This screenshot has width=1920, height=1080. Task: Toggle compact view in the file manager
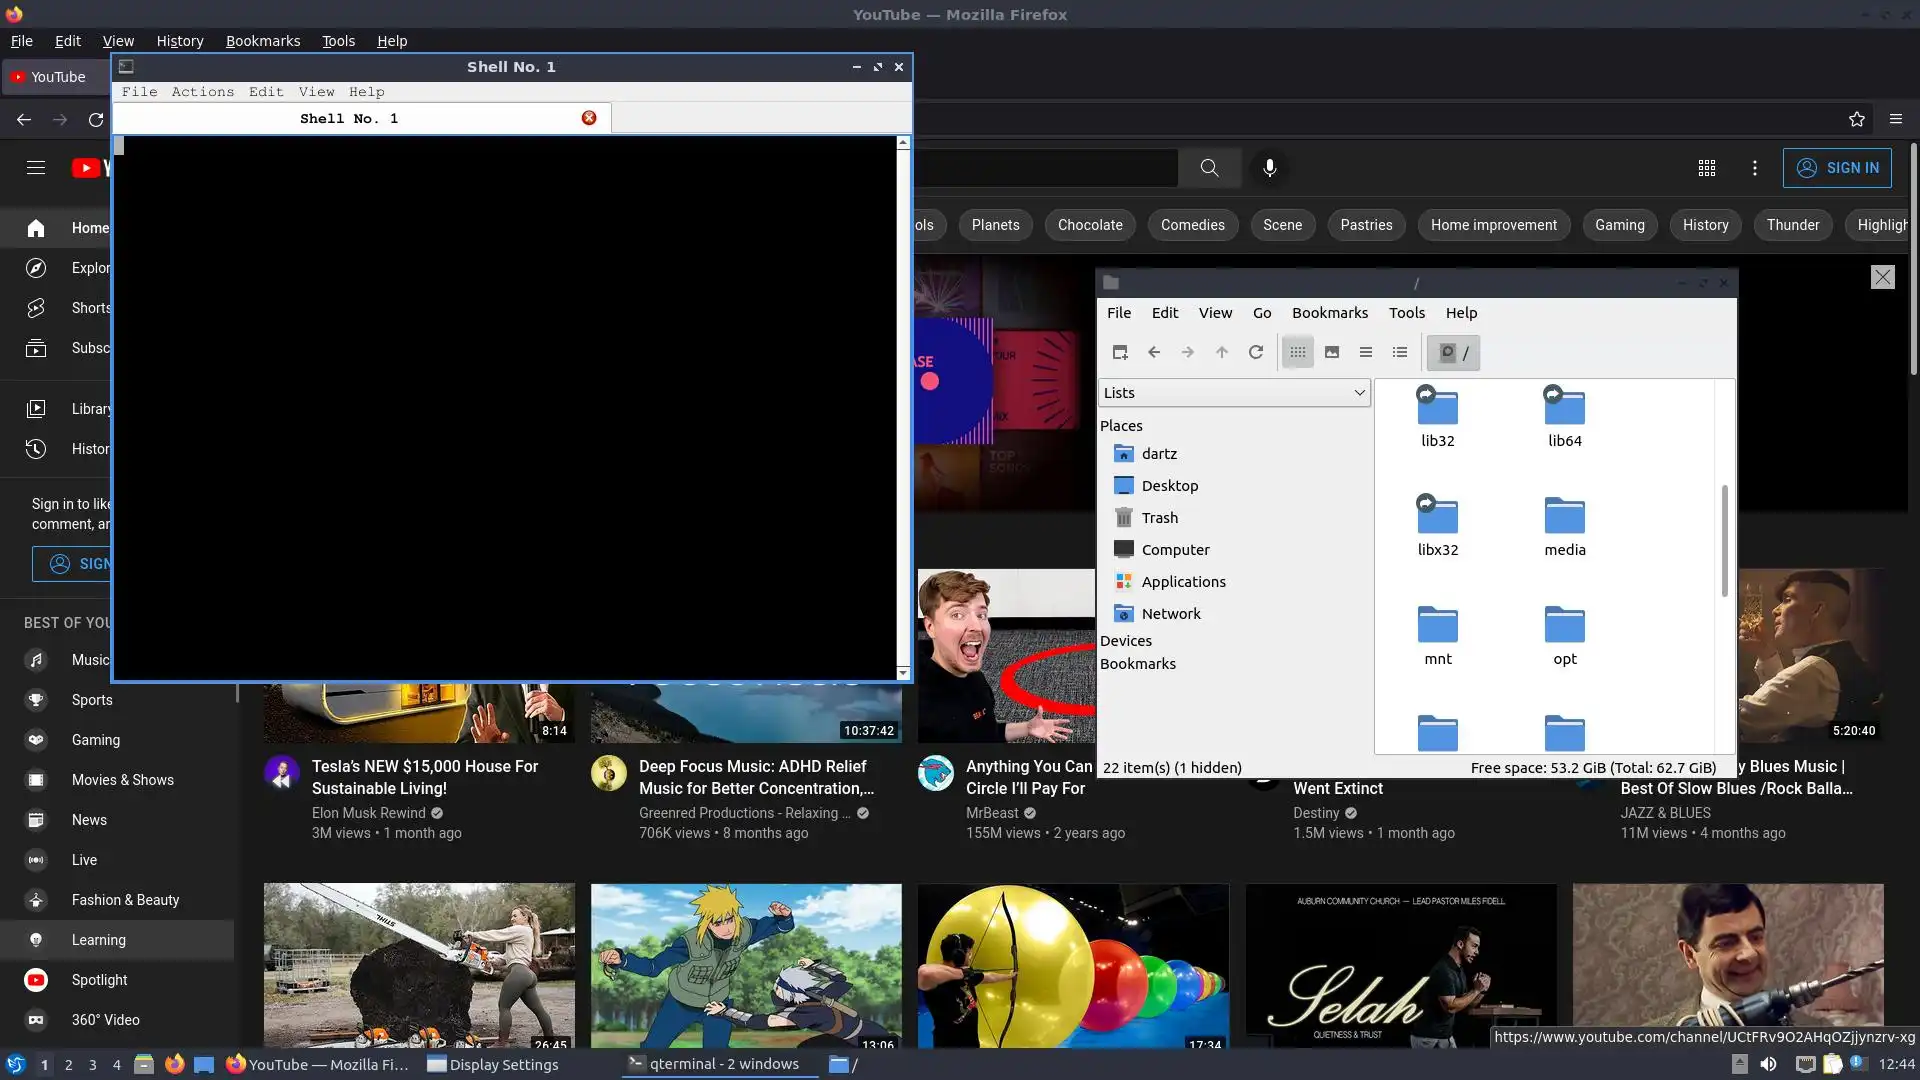[x=1366, y=352]
